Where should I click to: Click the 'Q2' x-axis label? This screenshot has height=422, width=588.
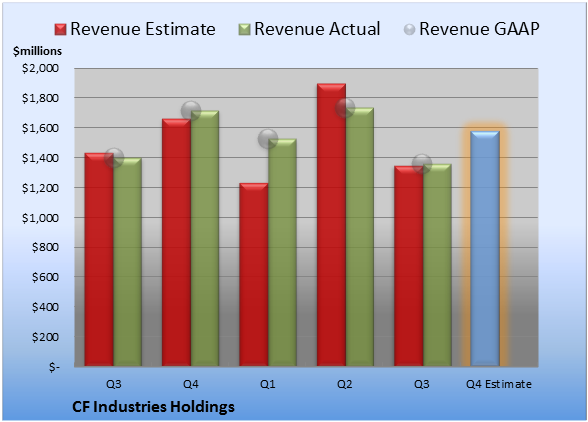click(x=345, y=384)
